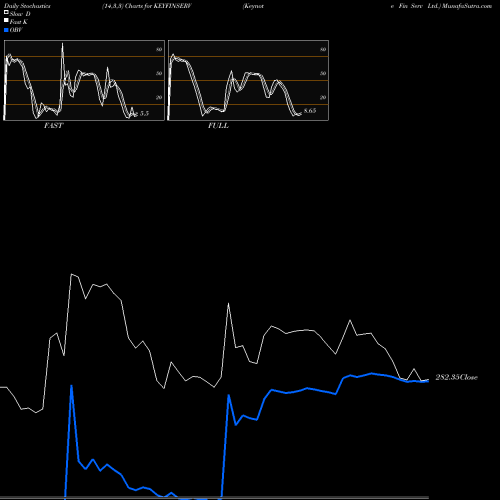Screen dimensions: 500x500
Task: Click the Slow D legend swatch
Action: pos(6,12)
